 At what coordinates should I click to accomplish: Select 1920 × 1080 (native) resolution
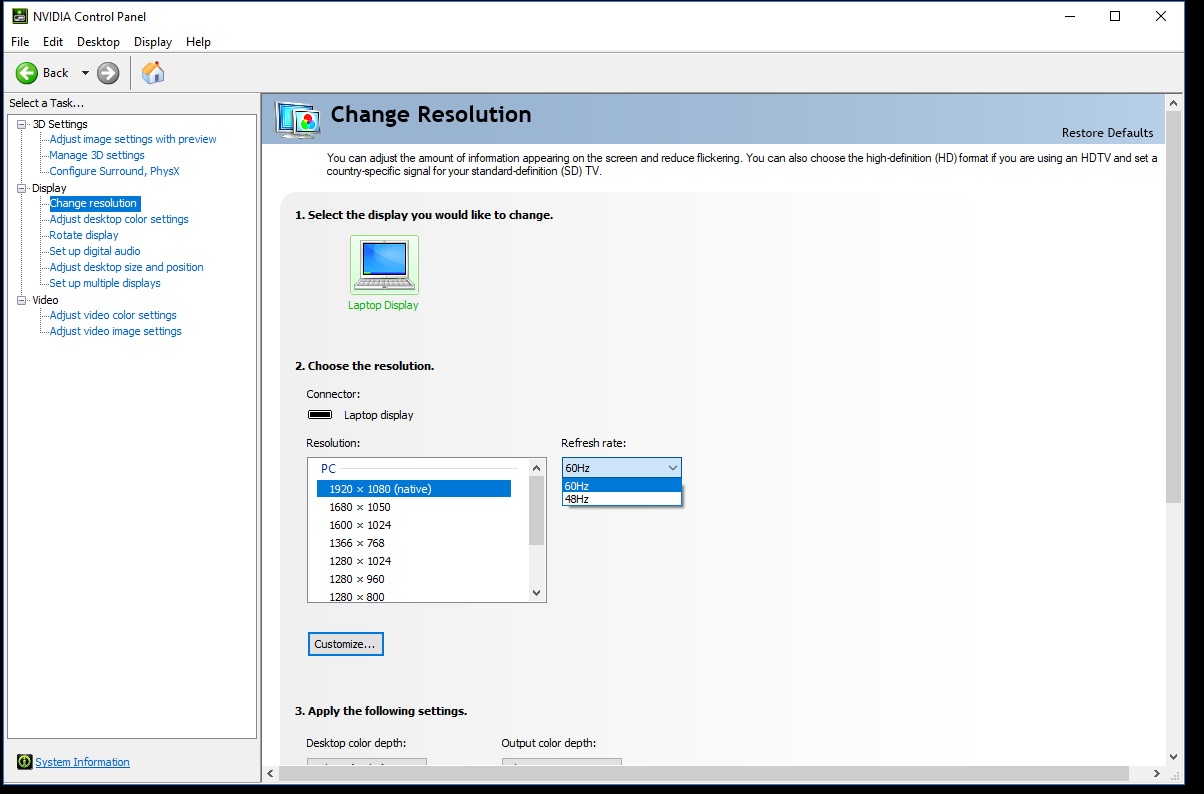pyautogui.click(x=414, y=489)
